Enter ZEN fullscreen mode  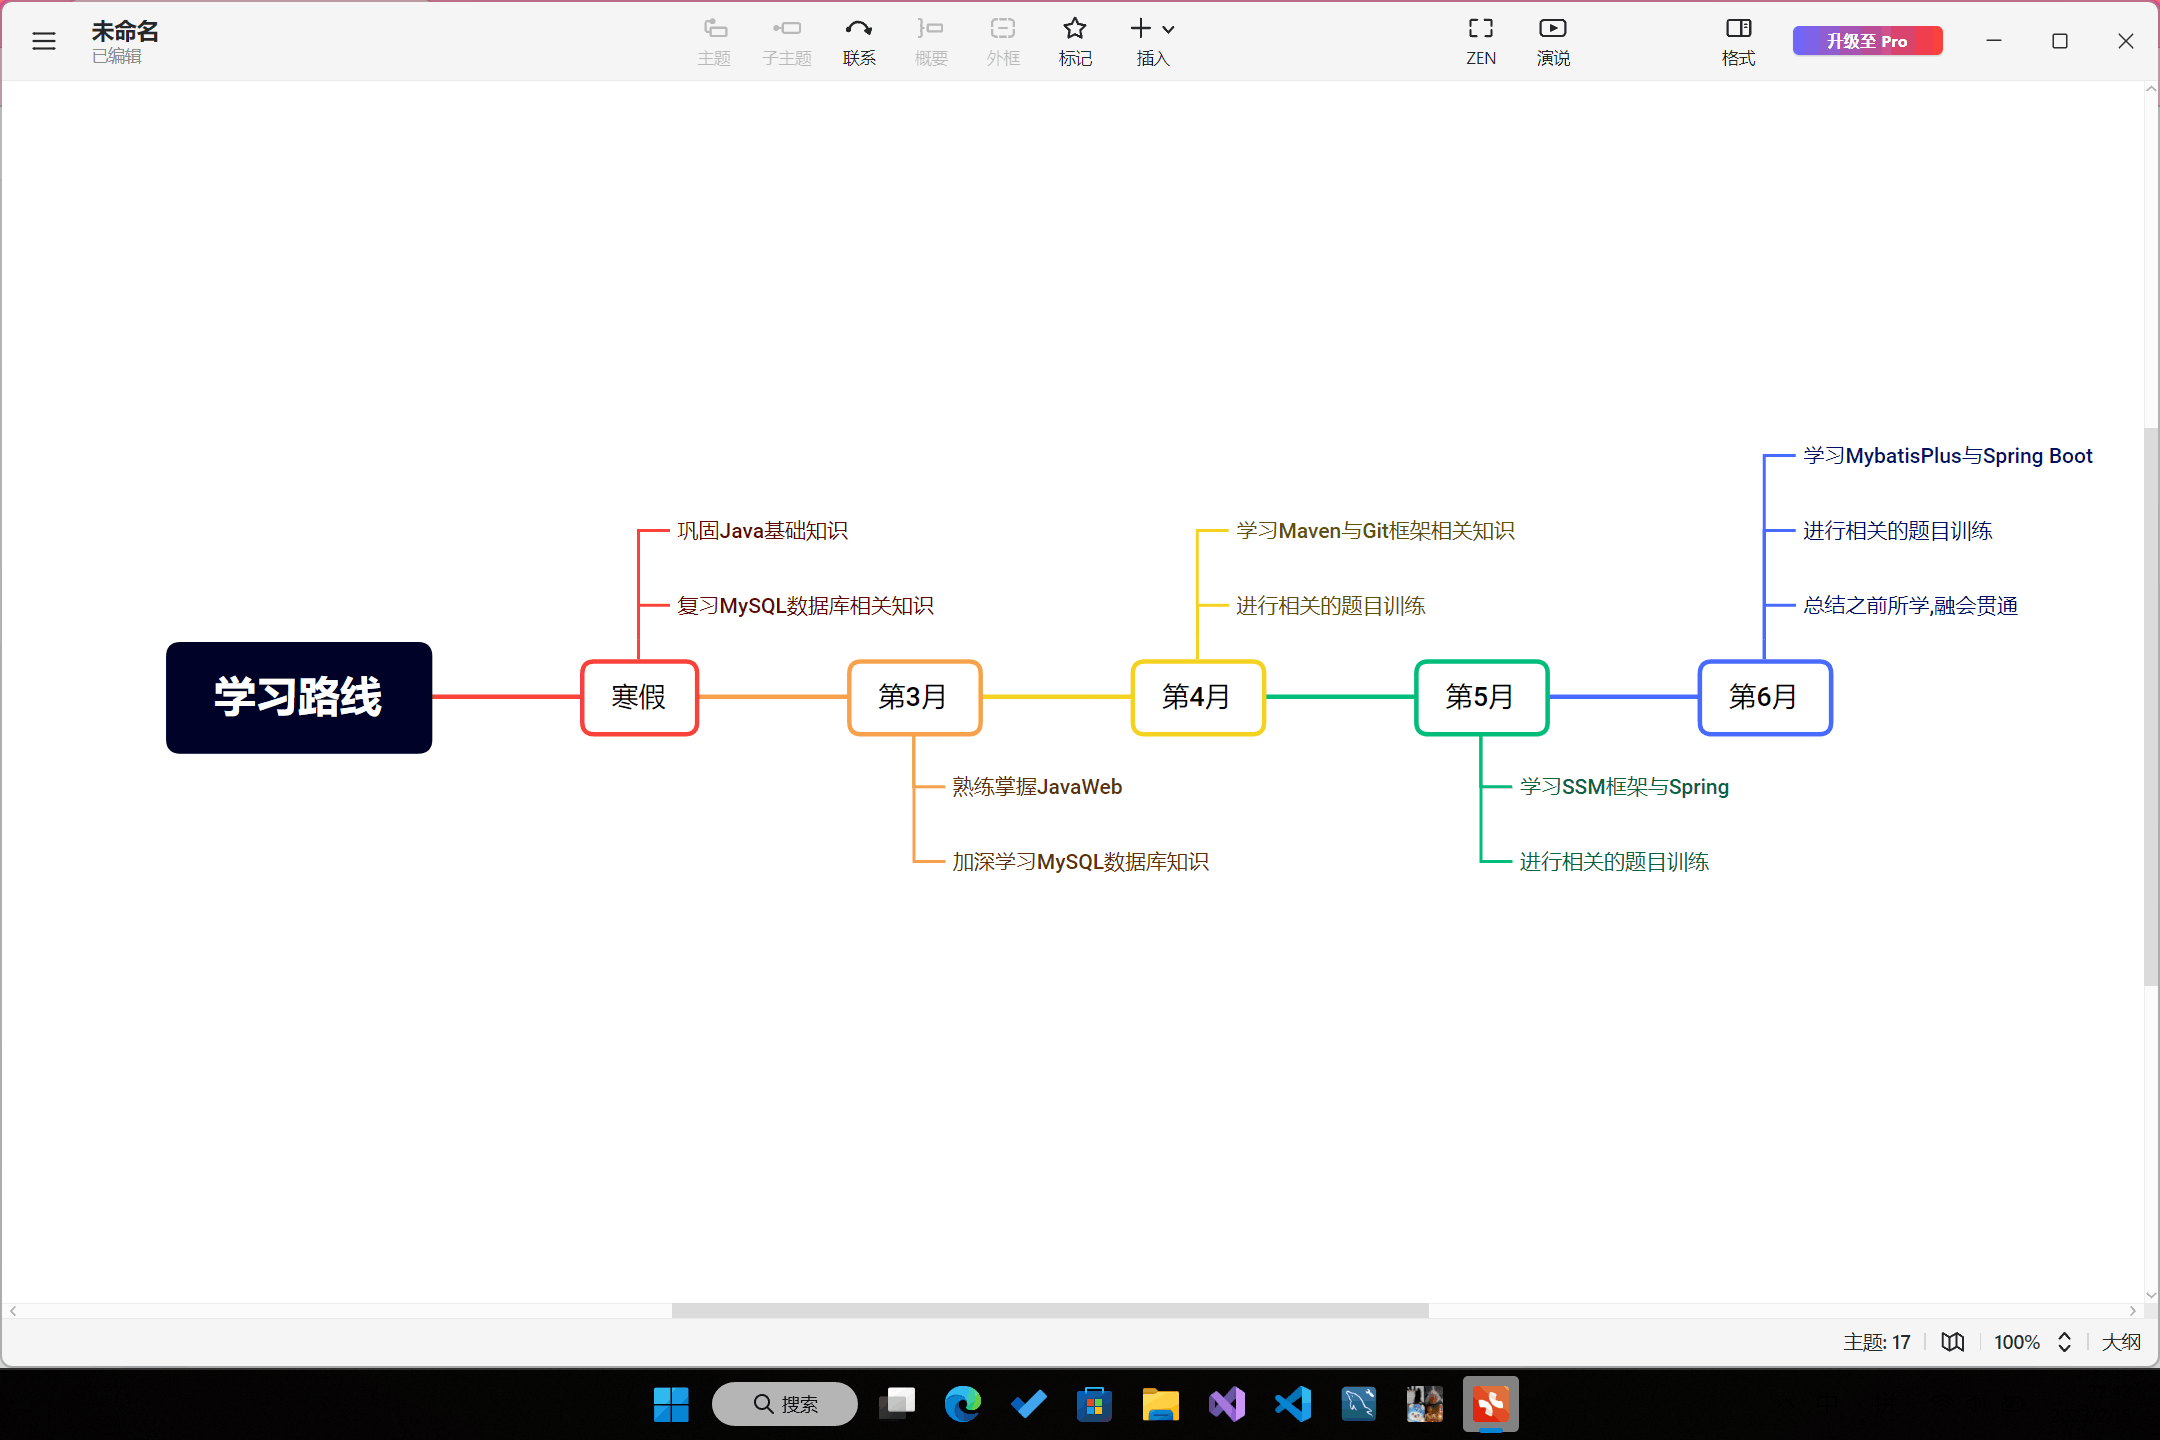pyautogui.click(x=1480, y=40)
